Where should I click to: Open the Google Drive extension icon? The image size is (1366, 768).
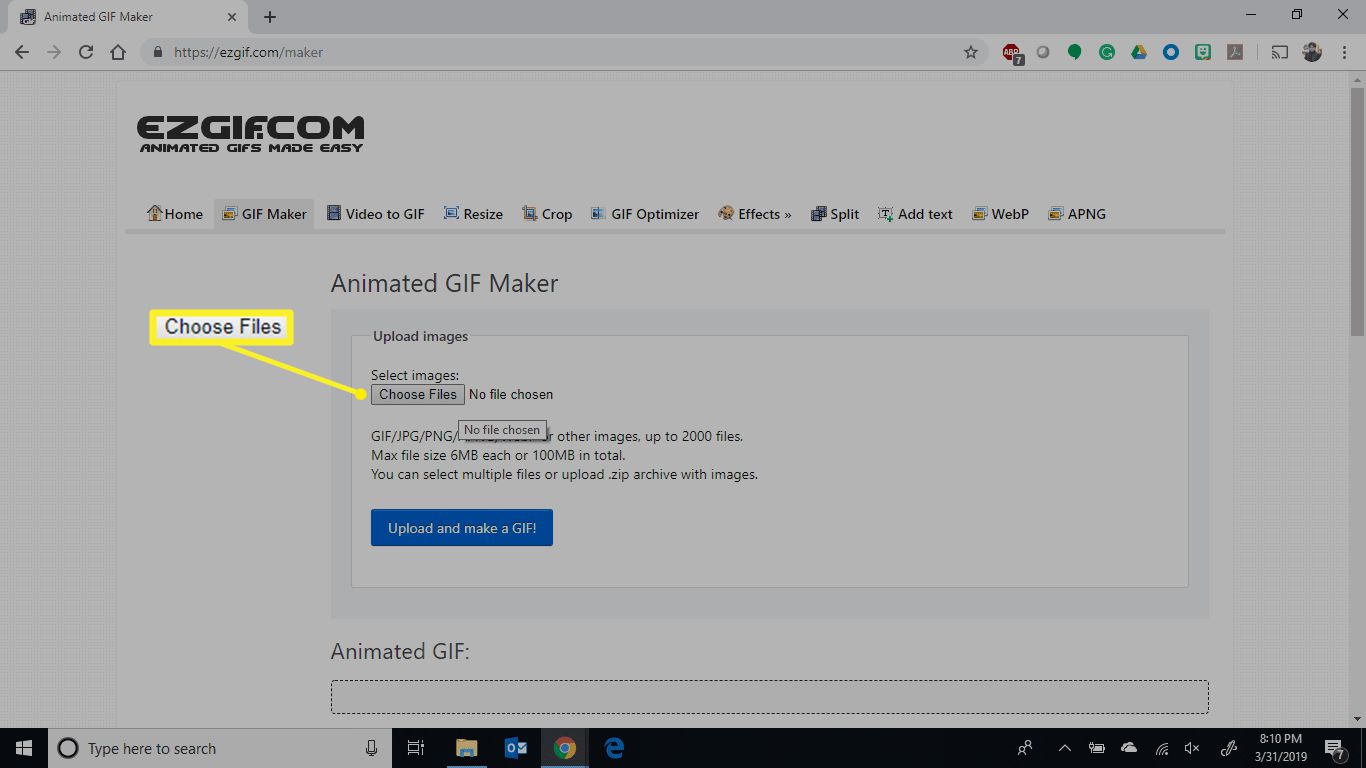tap(1139, 52)
